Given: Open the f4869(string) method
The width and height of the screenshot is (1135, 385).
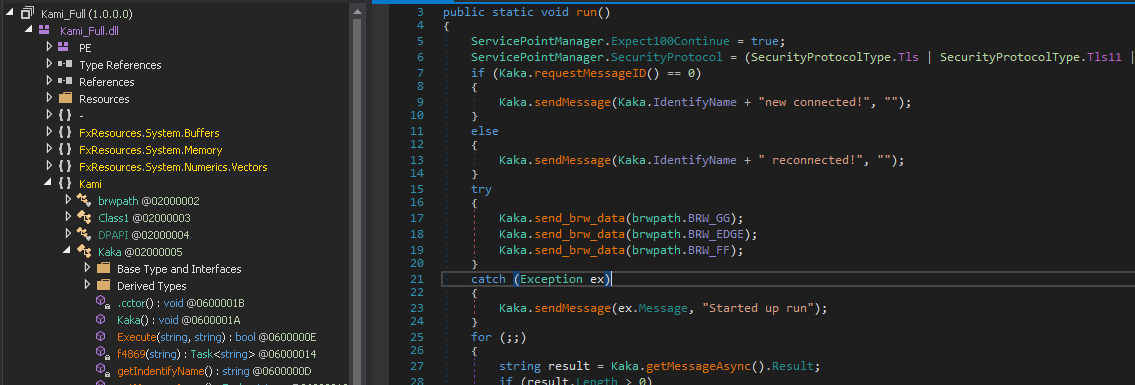Looking at the screenshot, I should (x=216, y=354).
